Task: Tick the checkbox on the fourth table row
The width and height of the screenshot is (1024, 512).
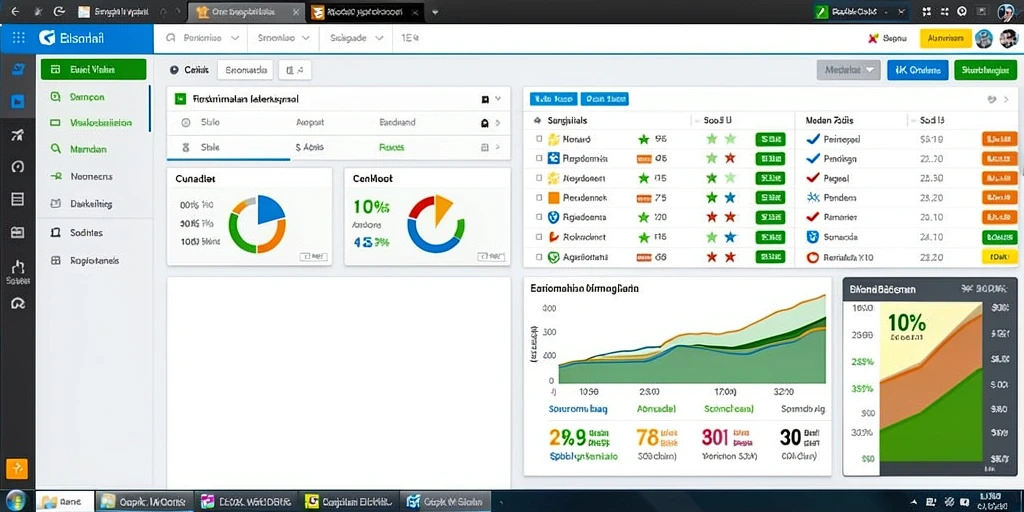Action: coord(539,197)
